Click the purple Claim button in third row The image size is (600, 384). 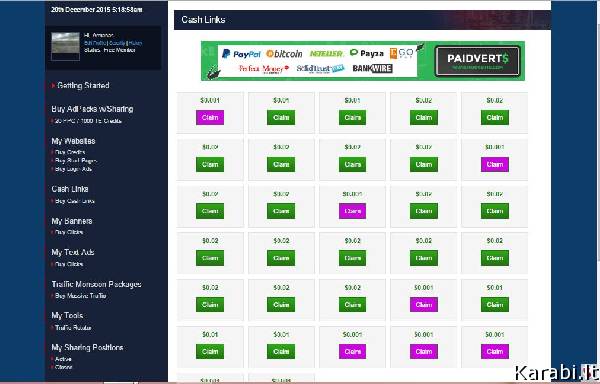352,211
